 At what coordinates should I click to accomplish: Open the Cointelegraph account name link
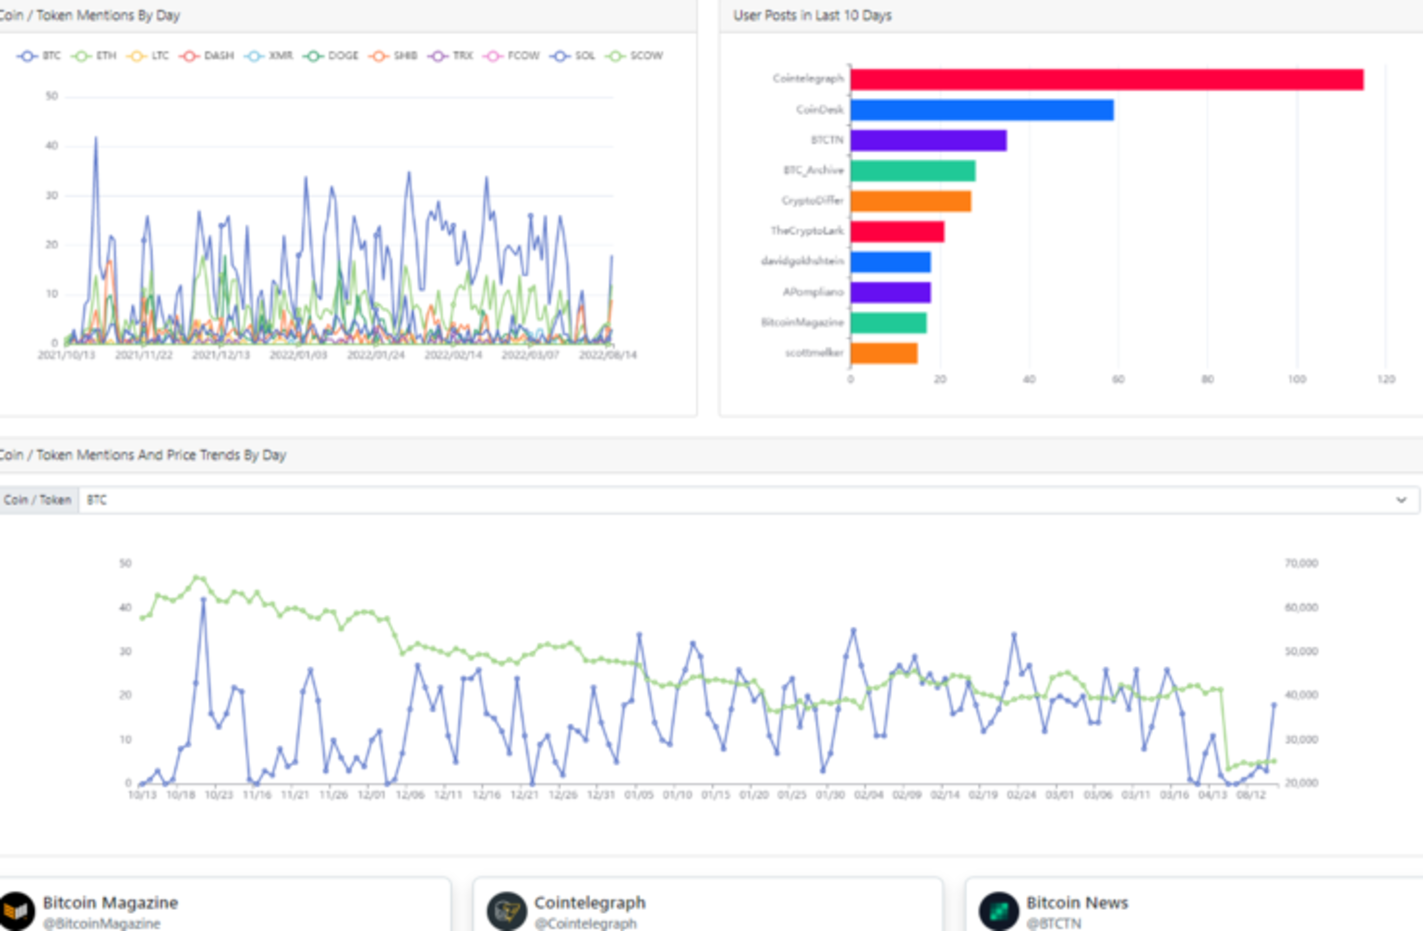590,902
